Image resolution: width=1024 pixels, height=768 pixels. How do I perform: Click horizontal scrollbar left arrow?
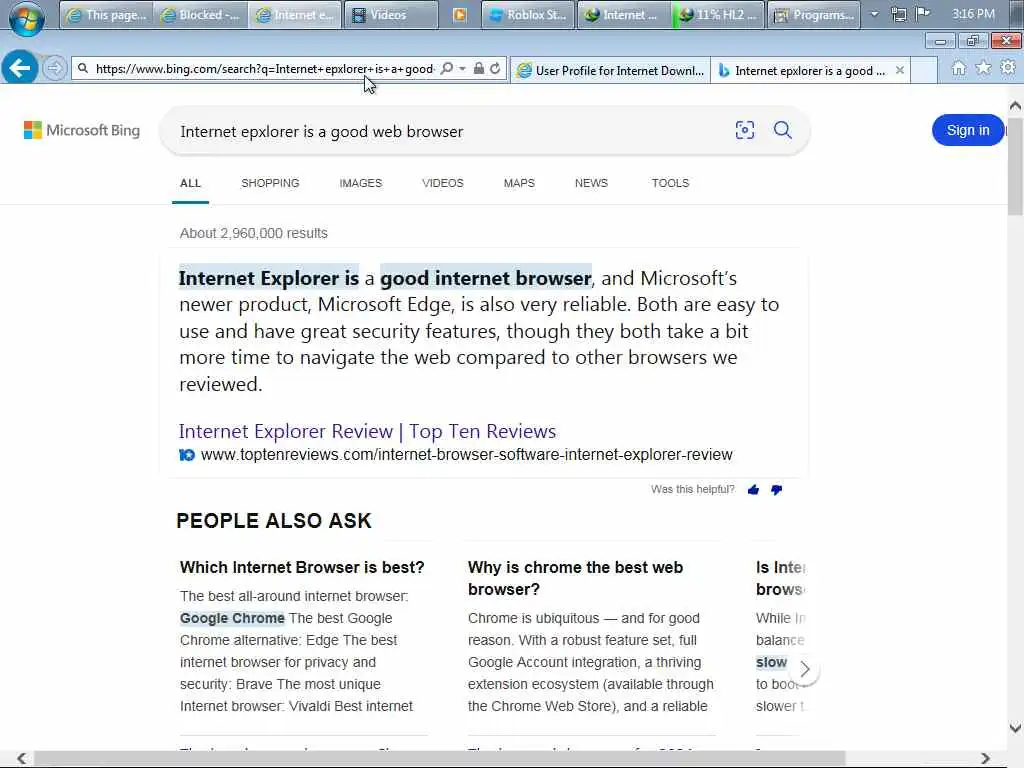click(x=22, y=758)
